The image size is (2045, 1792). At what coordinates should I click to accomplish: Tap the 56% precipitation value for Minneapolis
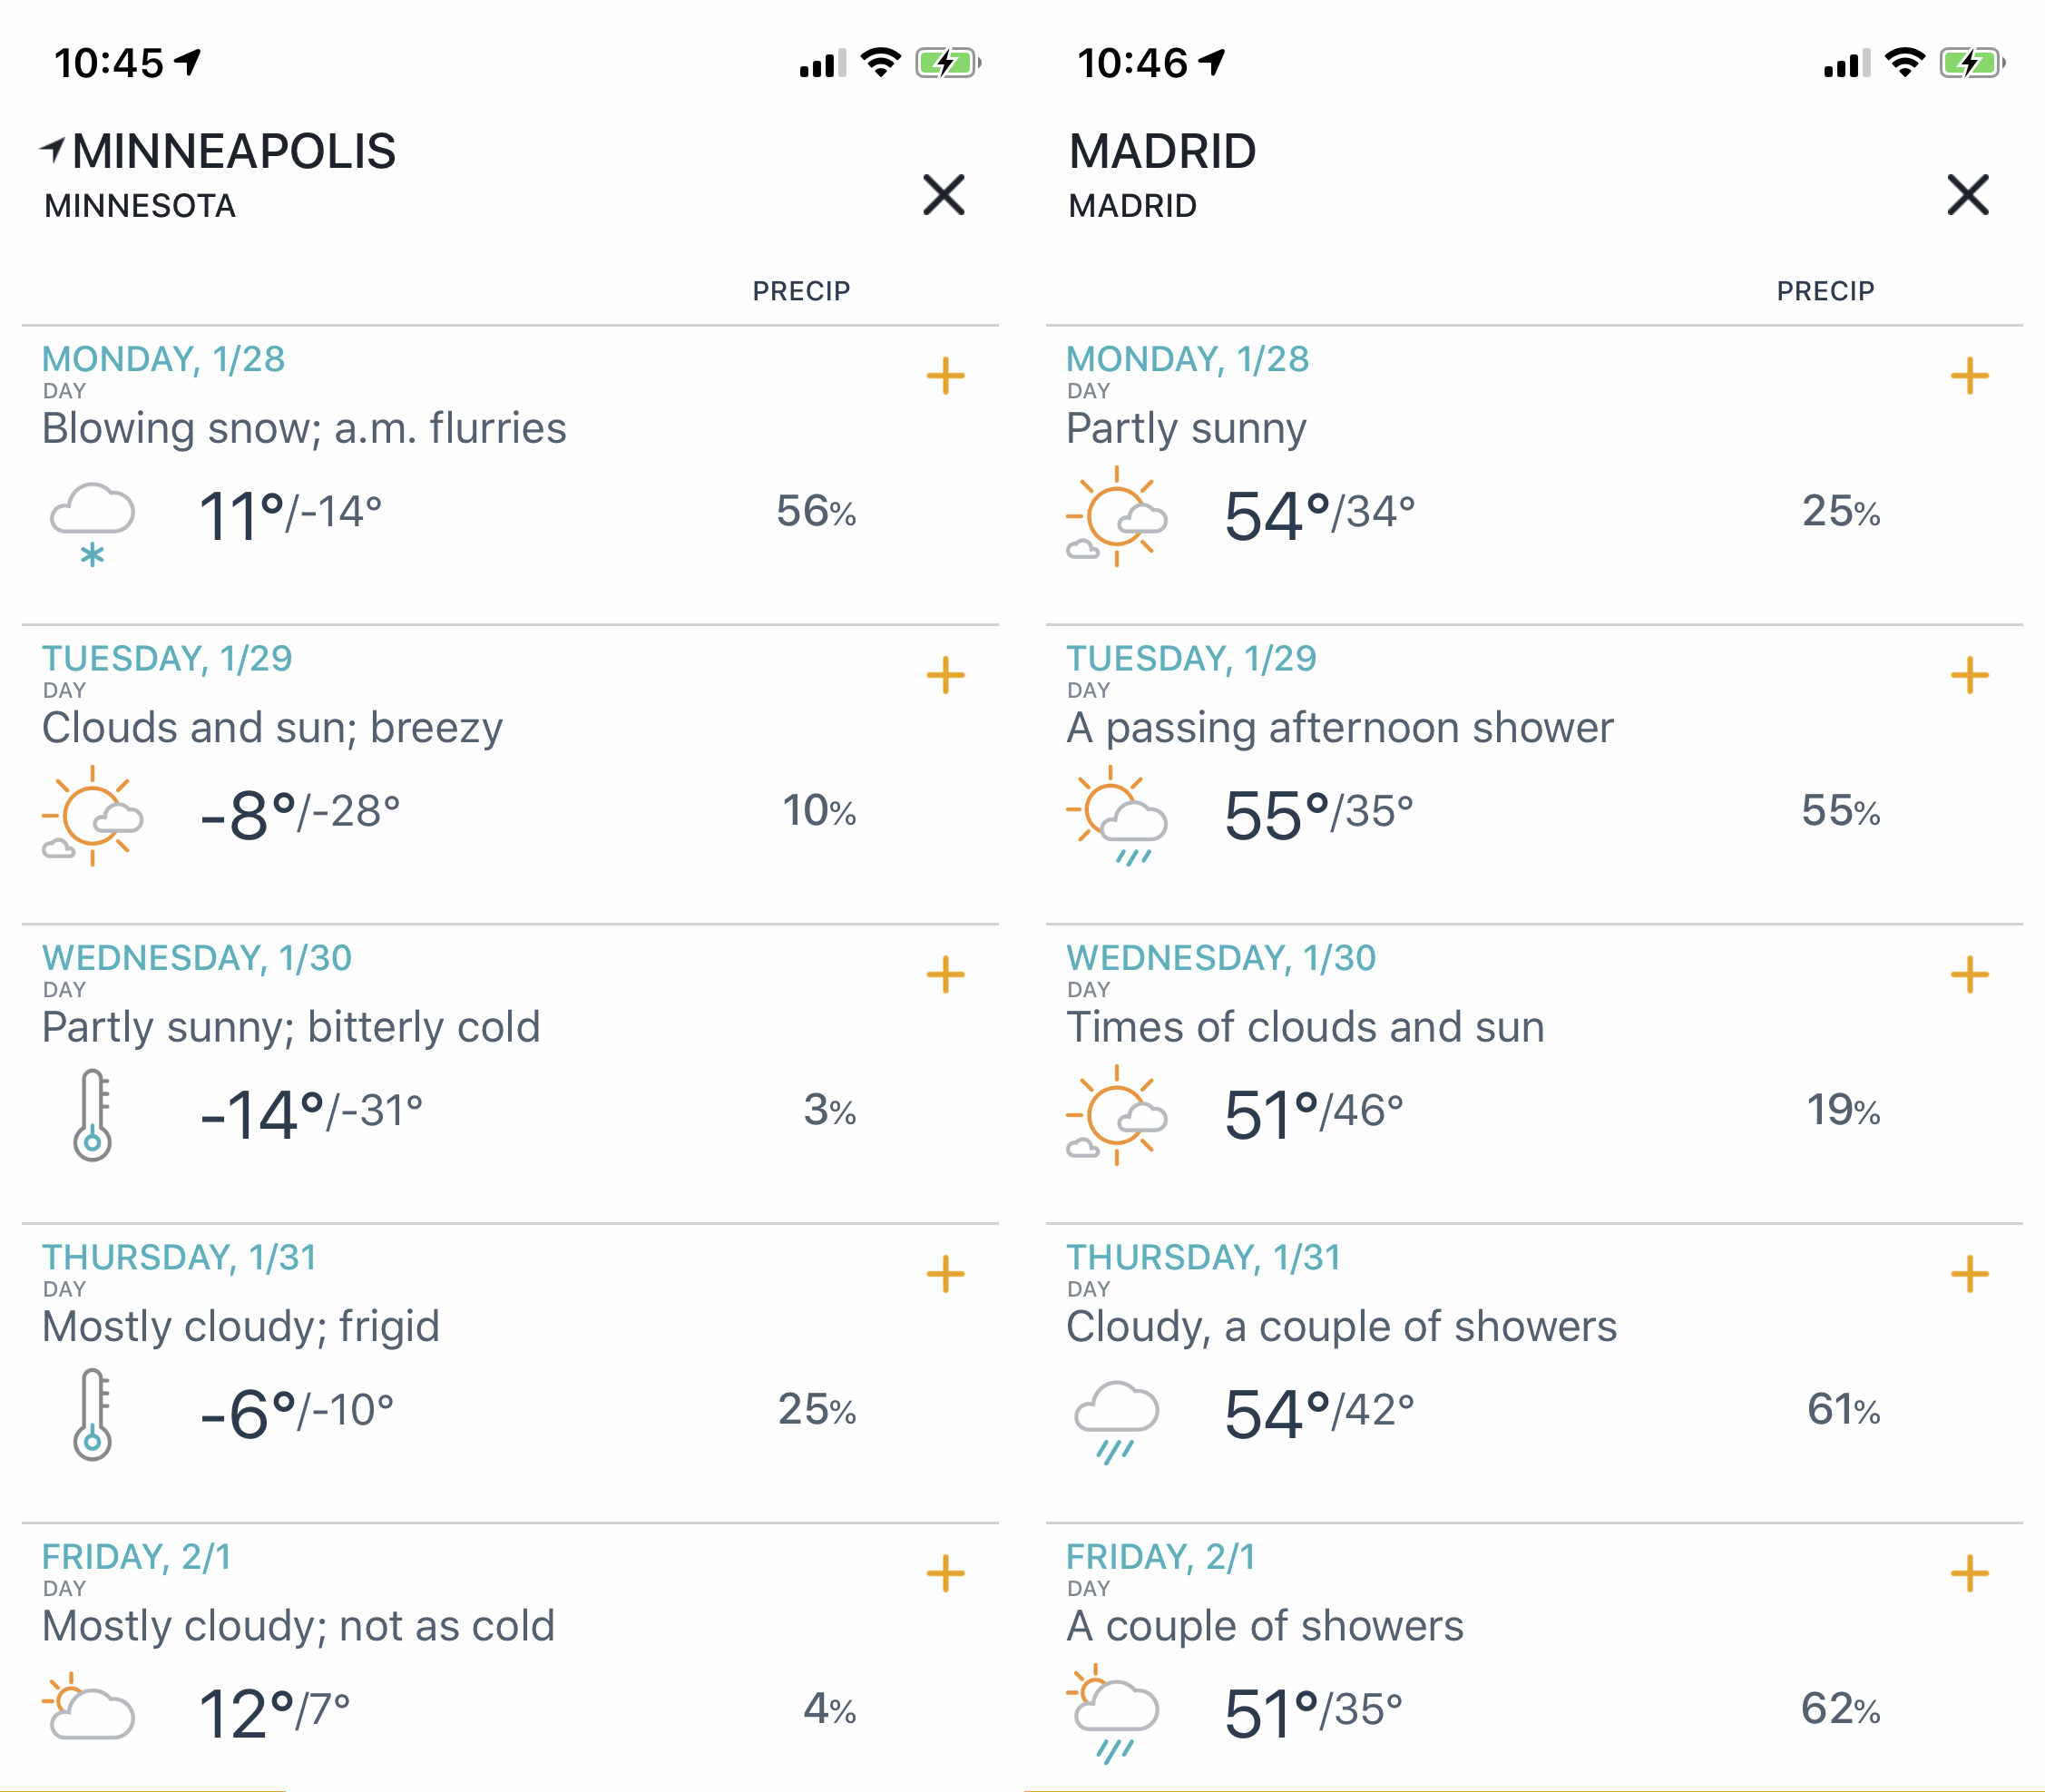coord(816,512)
